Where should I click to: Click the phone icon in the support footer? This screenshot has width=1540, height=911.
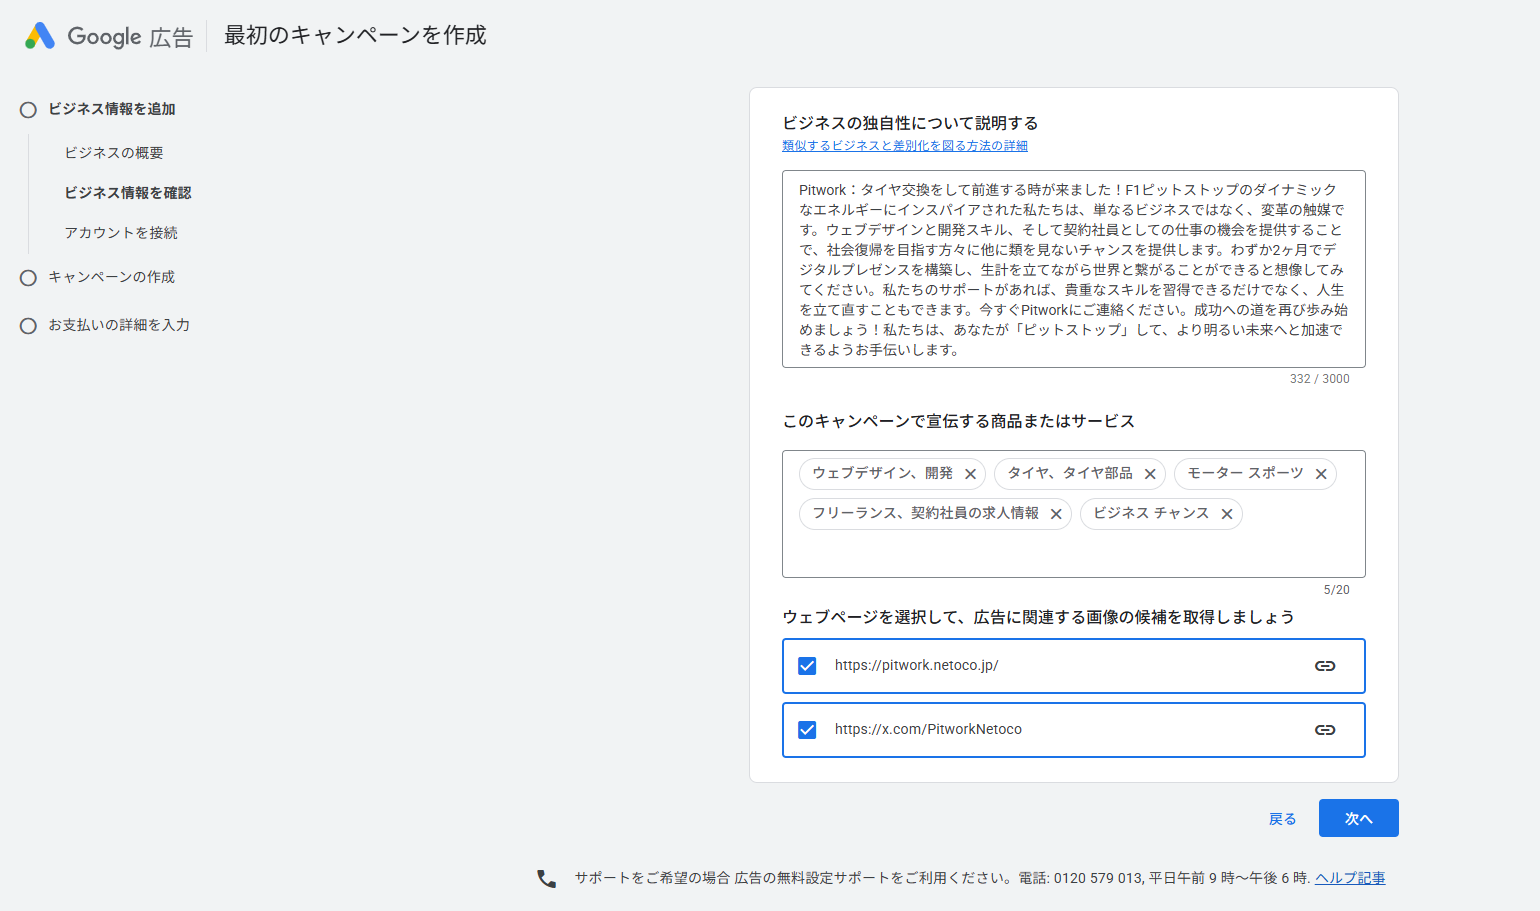545,877
